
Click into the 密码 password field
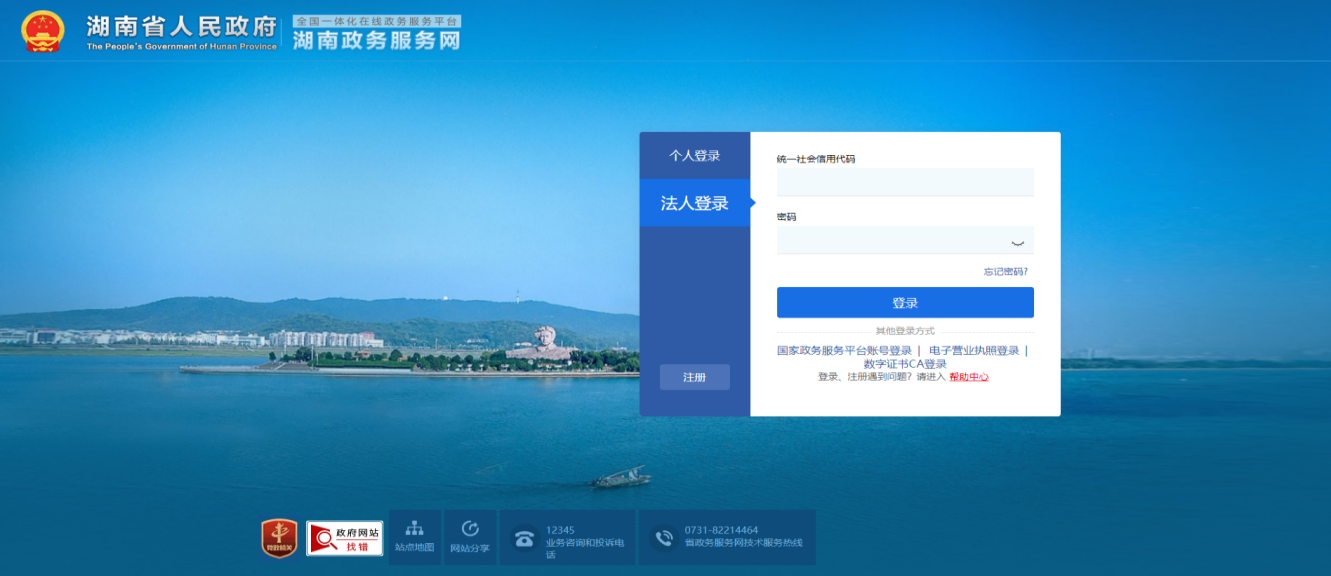click(890, 241)
